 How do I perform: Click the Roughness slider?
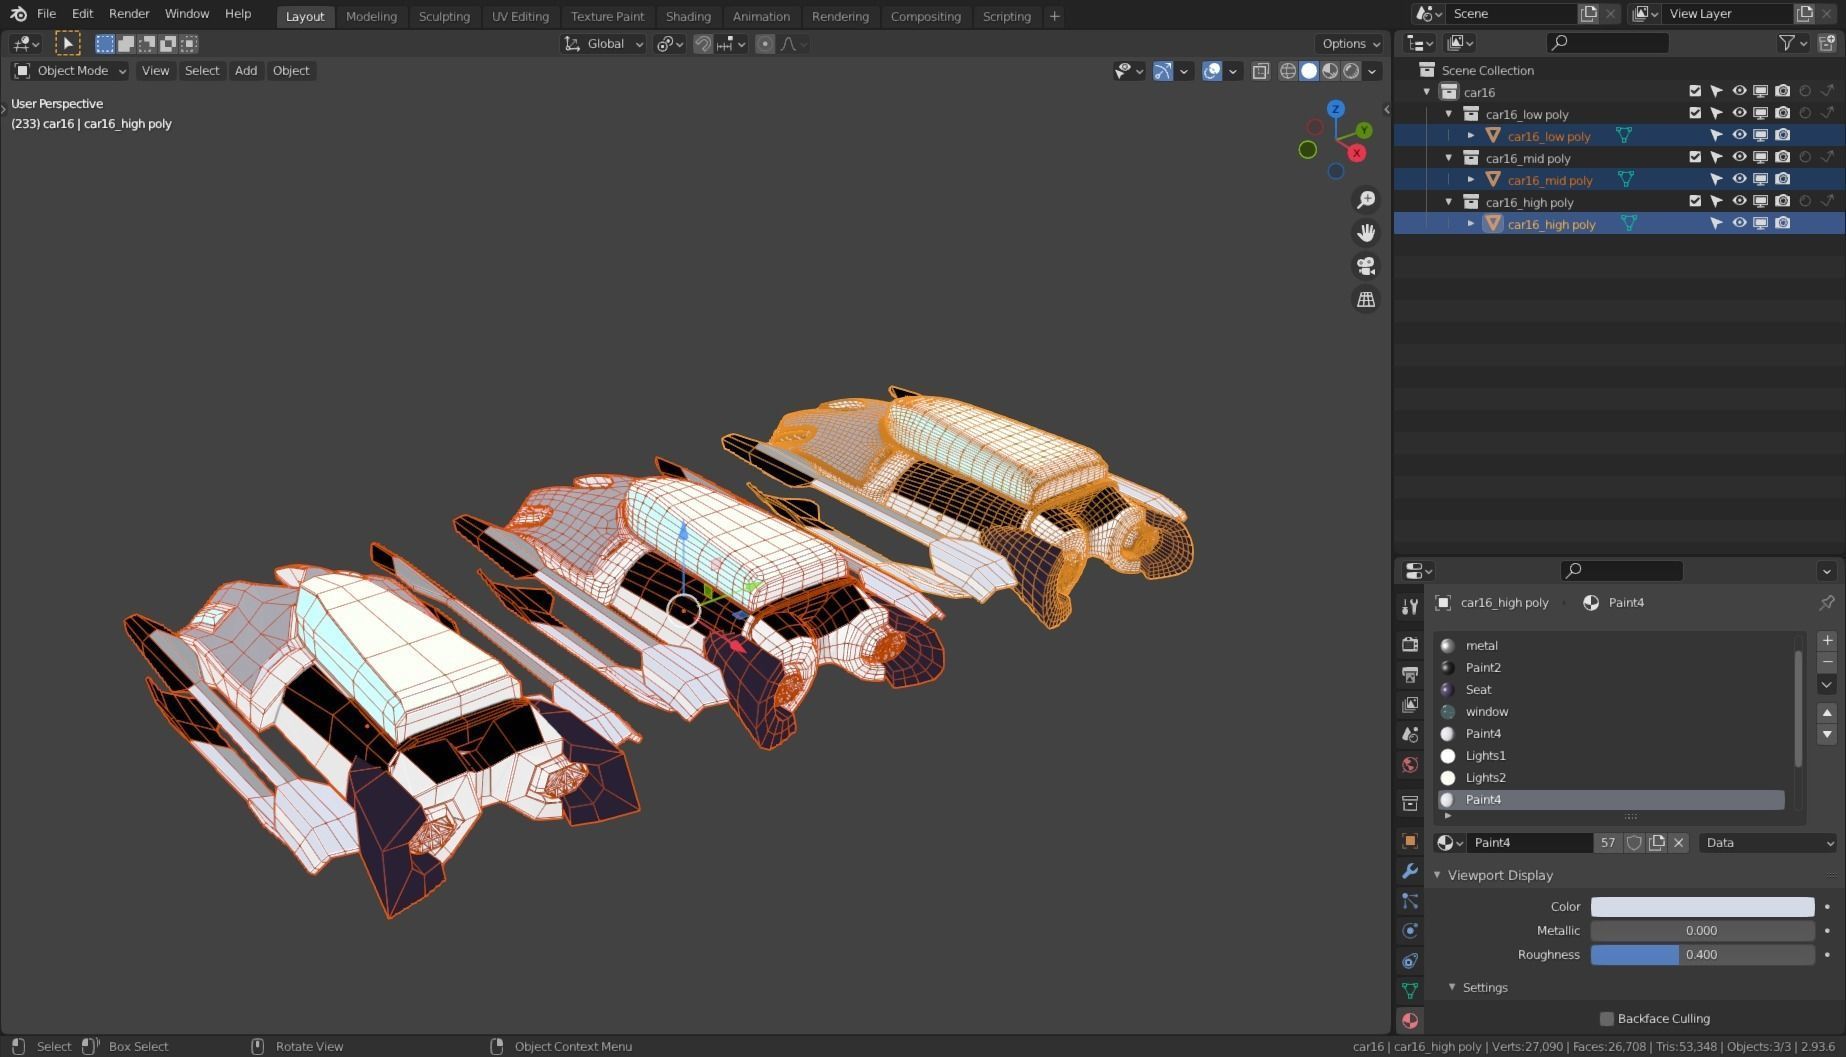1702,955
